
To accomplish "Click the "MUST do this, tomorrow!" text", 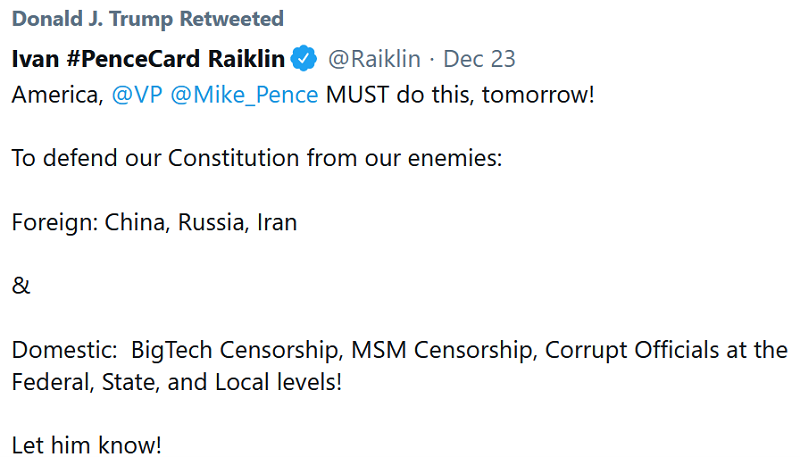I will [460, 96].
